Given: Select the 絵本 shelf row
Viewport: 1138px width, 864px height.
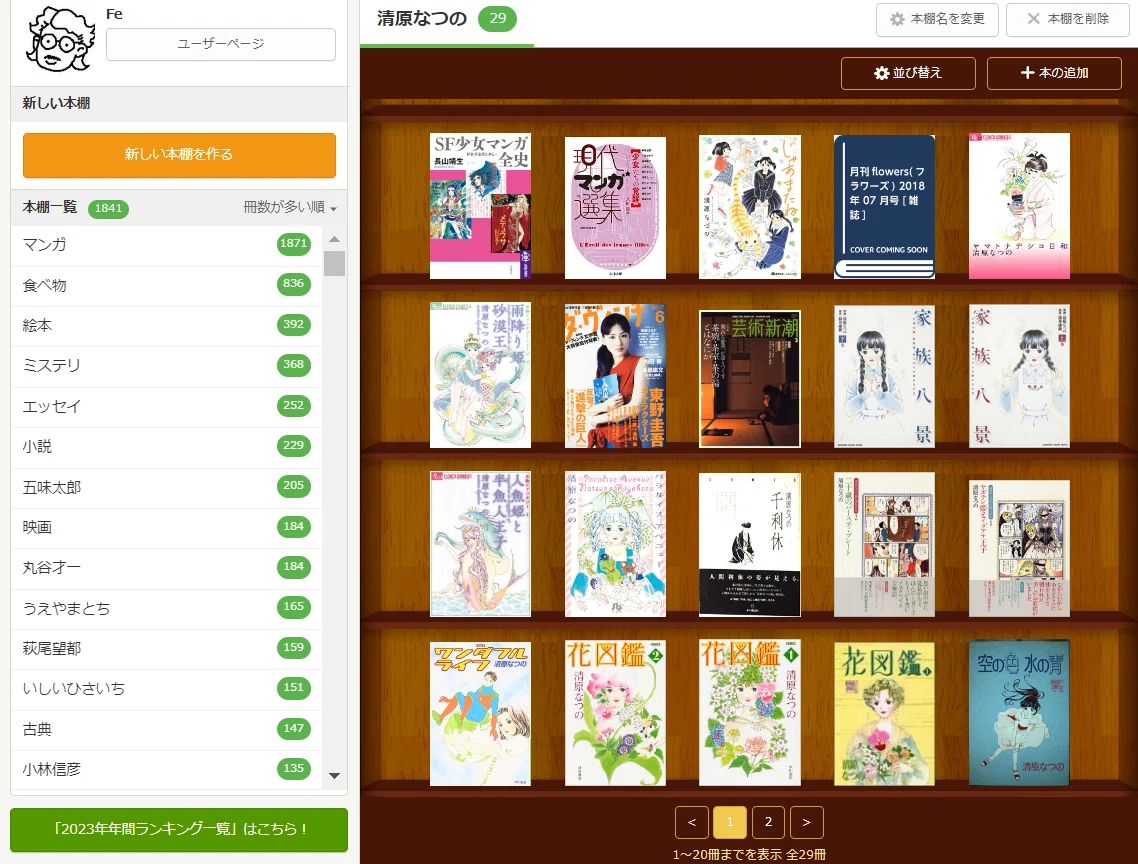Looking at the screenshot, I should point(166,325).
